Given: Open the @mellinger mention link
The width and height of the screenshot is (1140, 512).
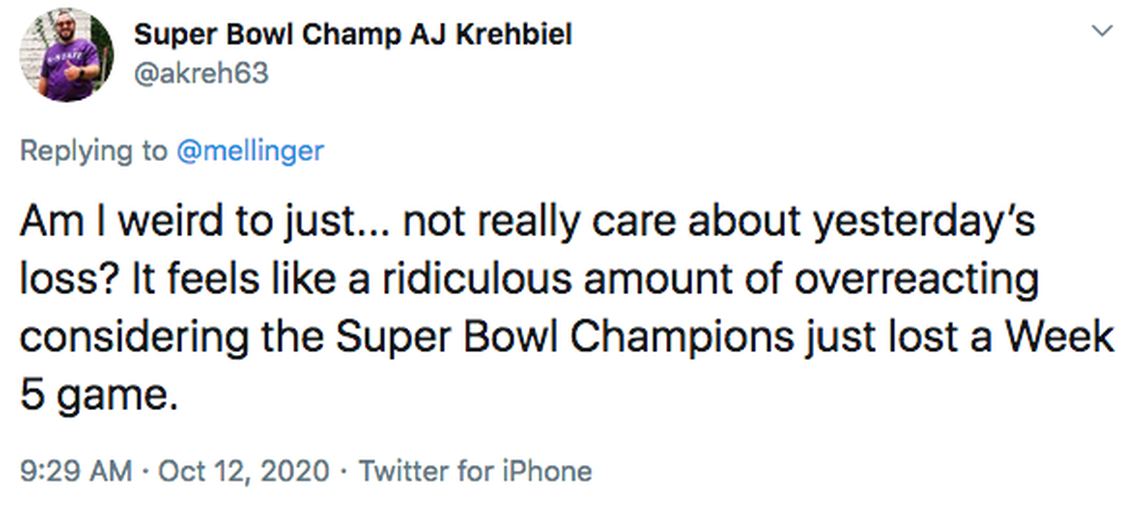Looking at the screenshot, I should (x=250, y=151).
